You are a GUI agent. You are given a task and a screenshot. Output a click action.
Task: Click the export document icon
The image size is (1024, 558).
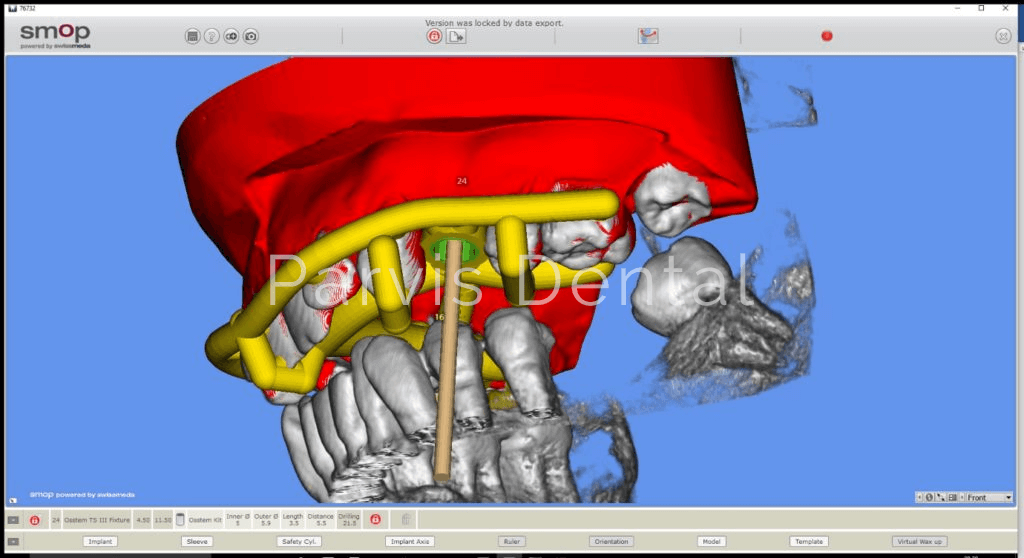tap(456, 36)
